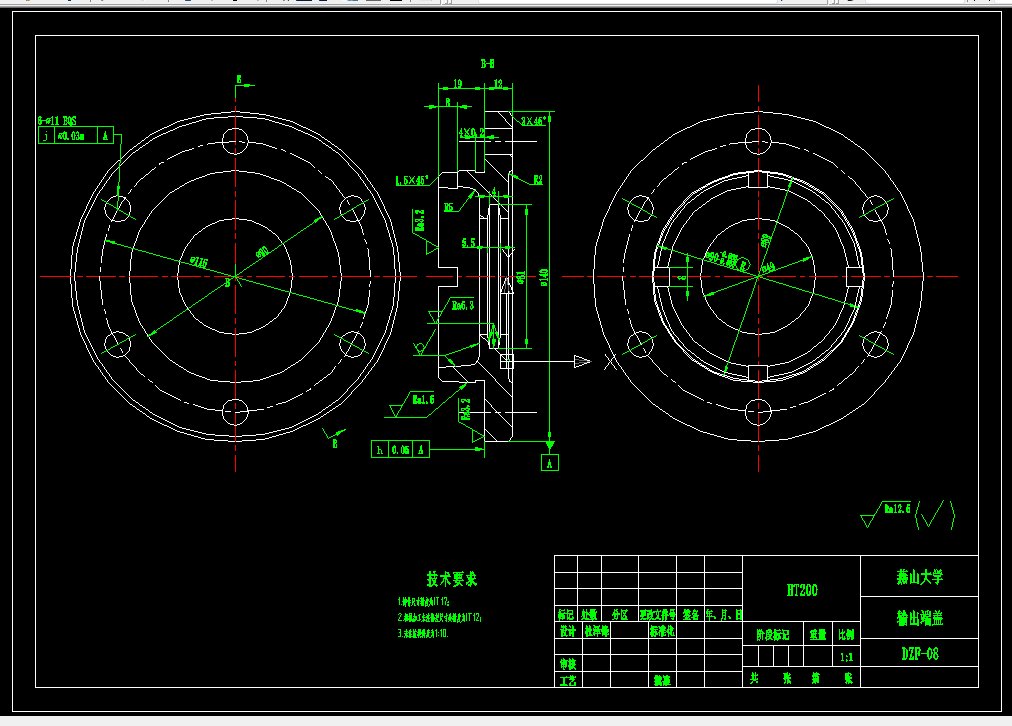Click the R5 radius label

(449, 207)
